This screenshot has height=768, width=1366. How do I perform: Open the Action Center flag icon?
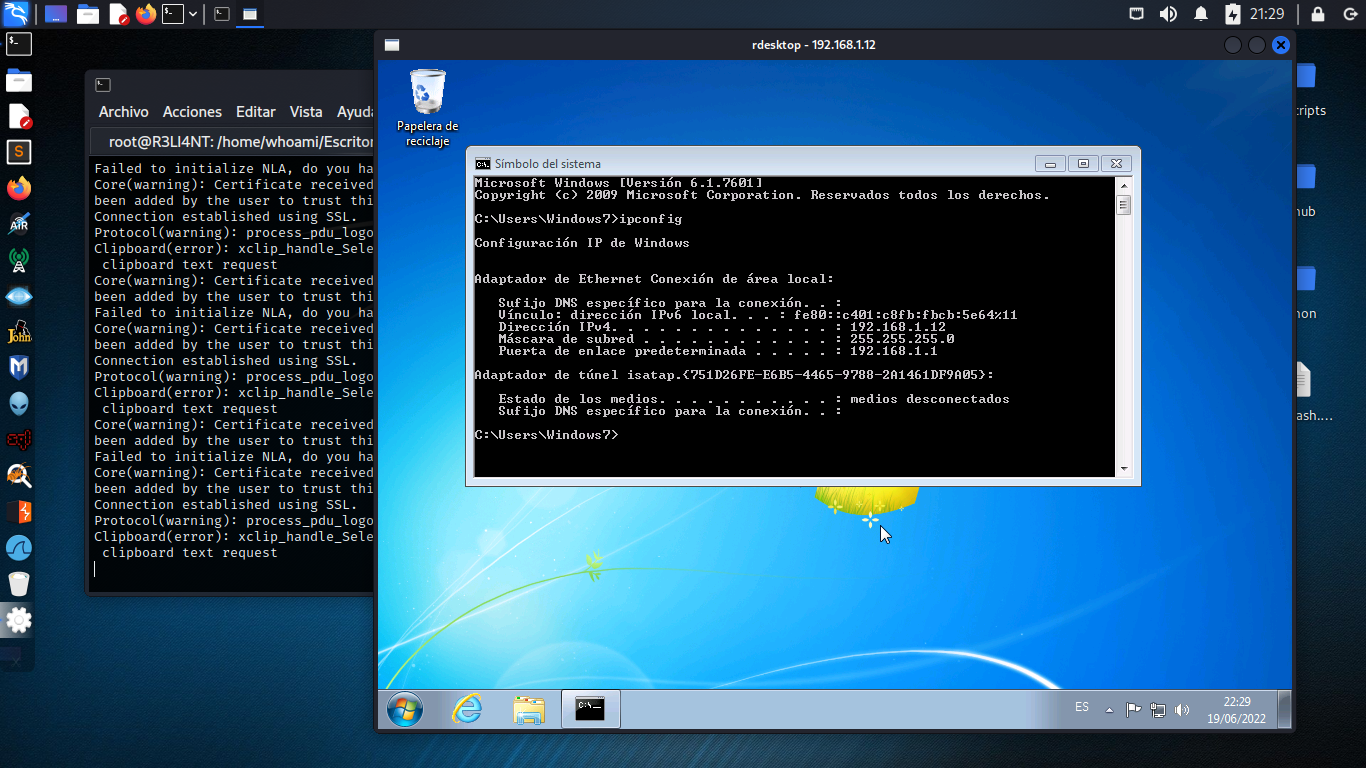pos(1133,710)
